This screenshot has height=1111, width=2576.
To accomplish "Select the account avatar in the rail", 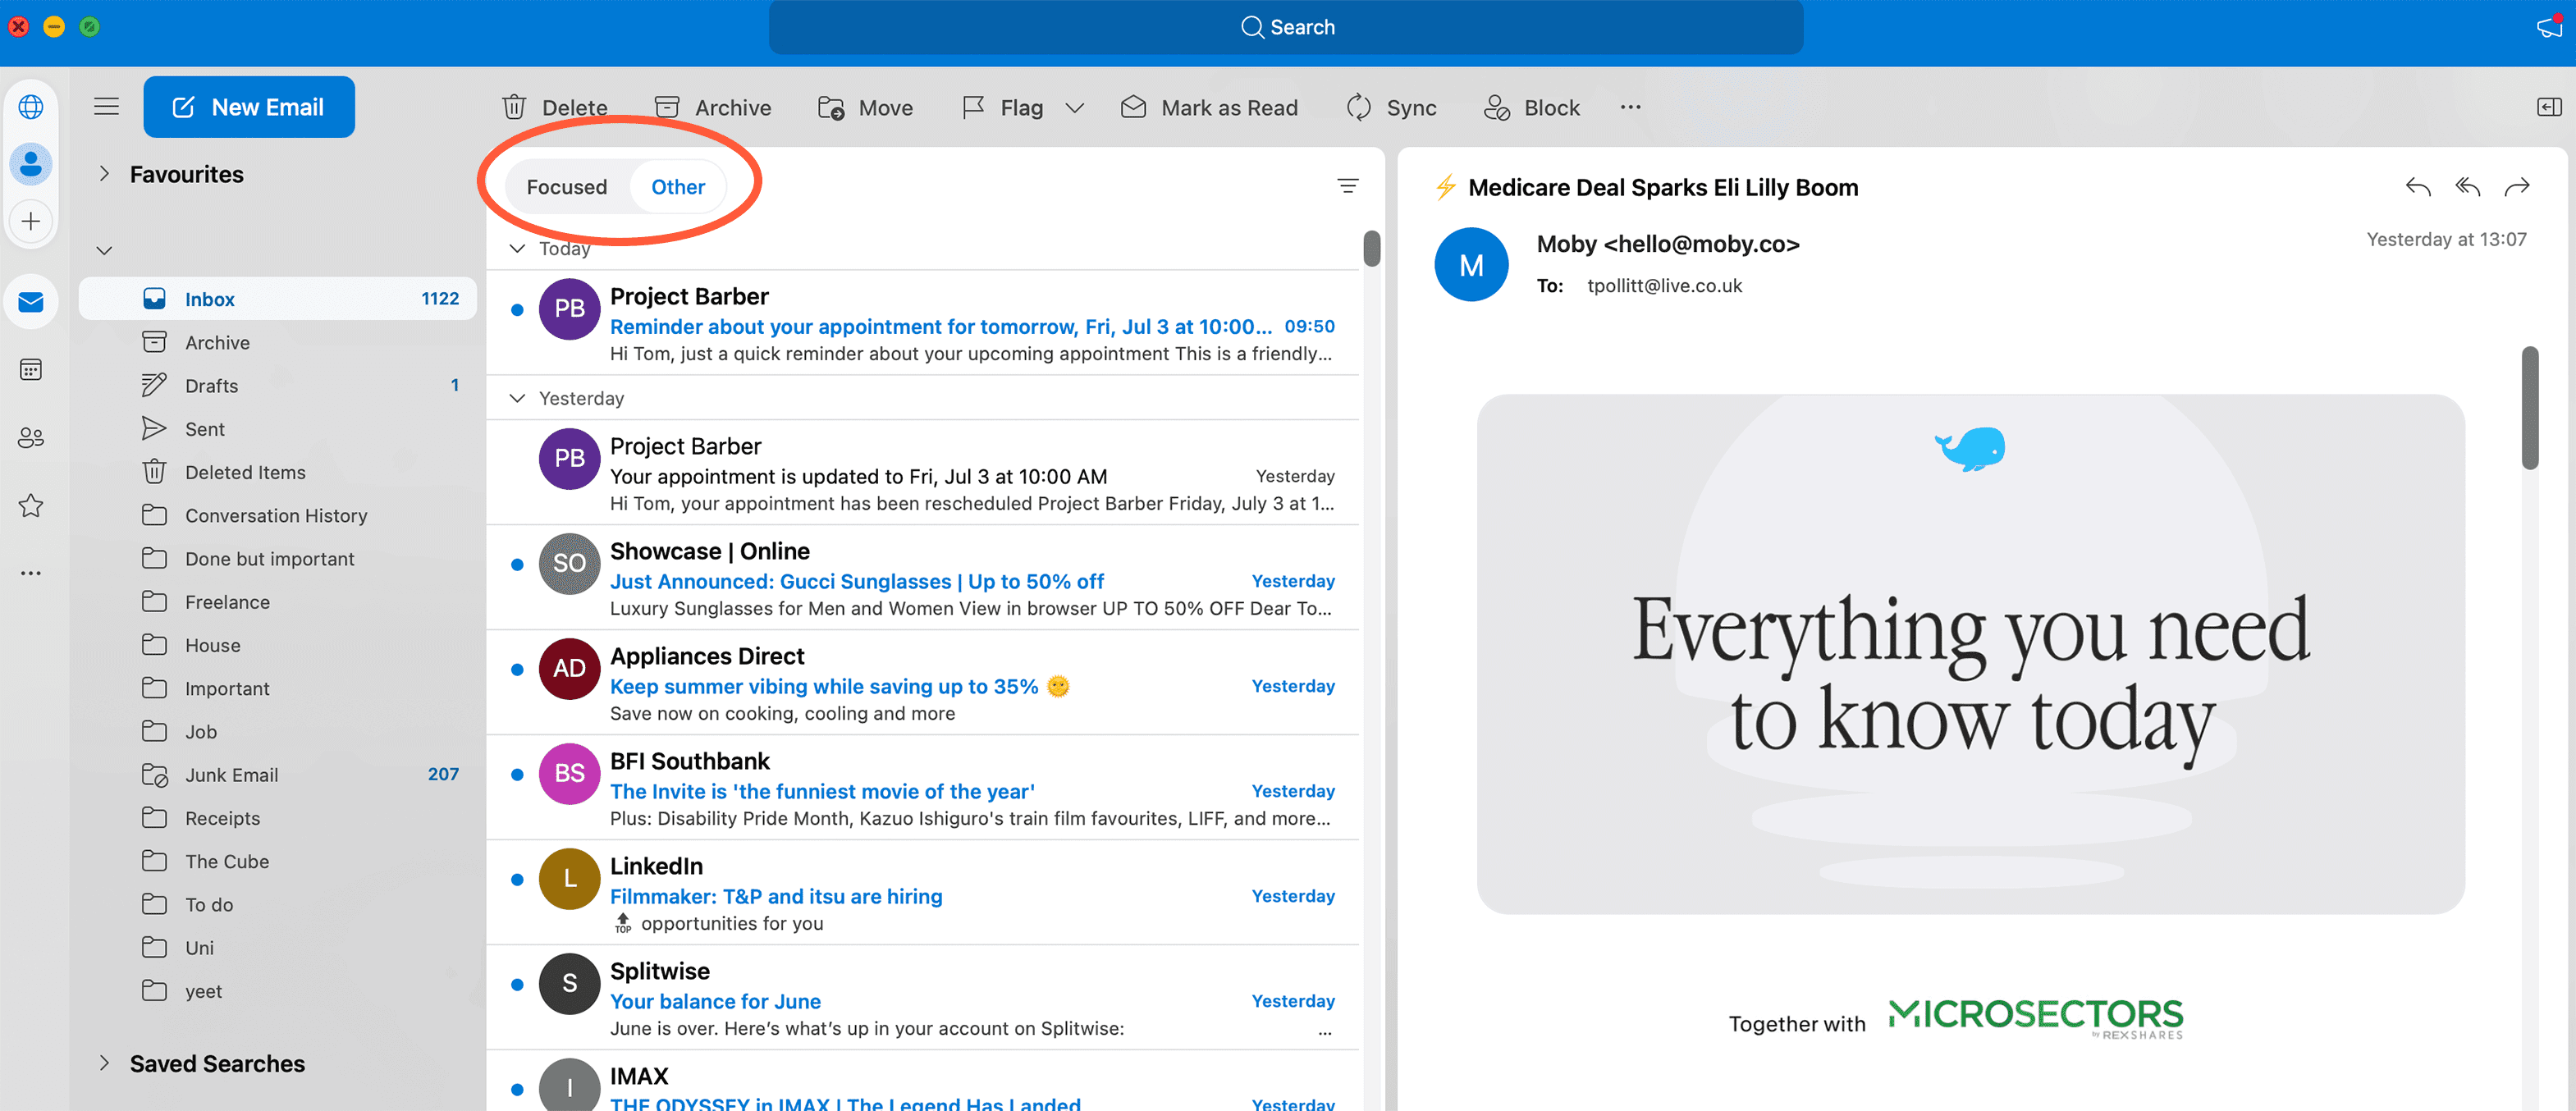I will click(31, 164).
